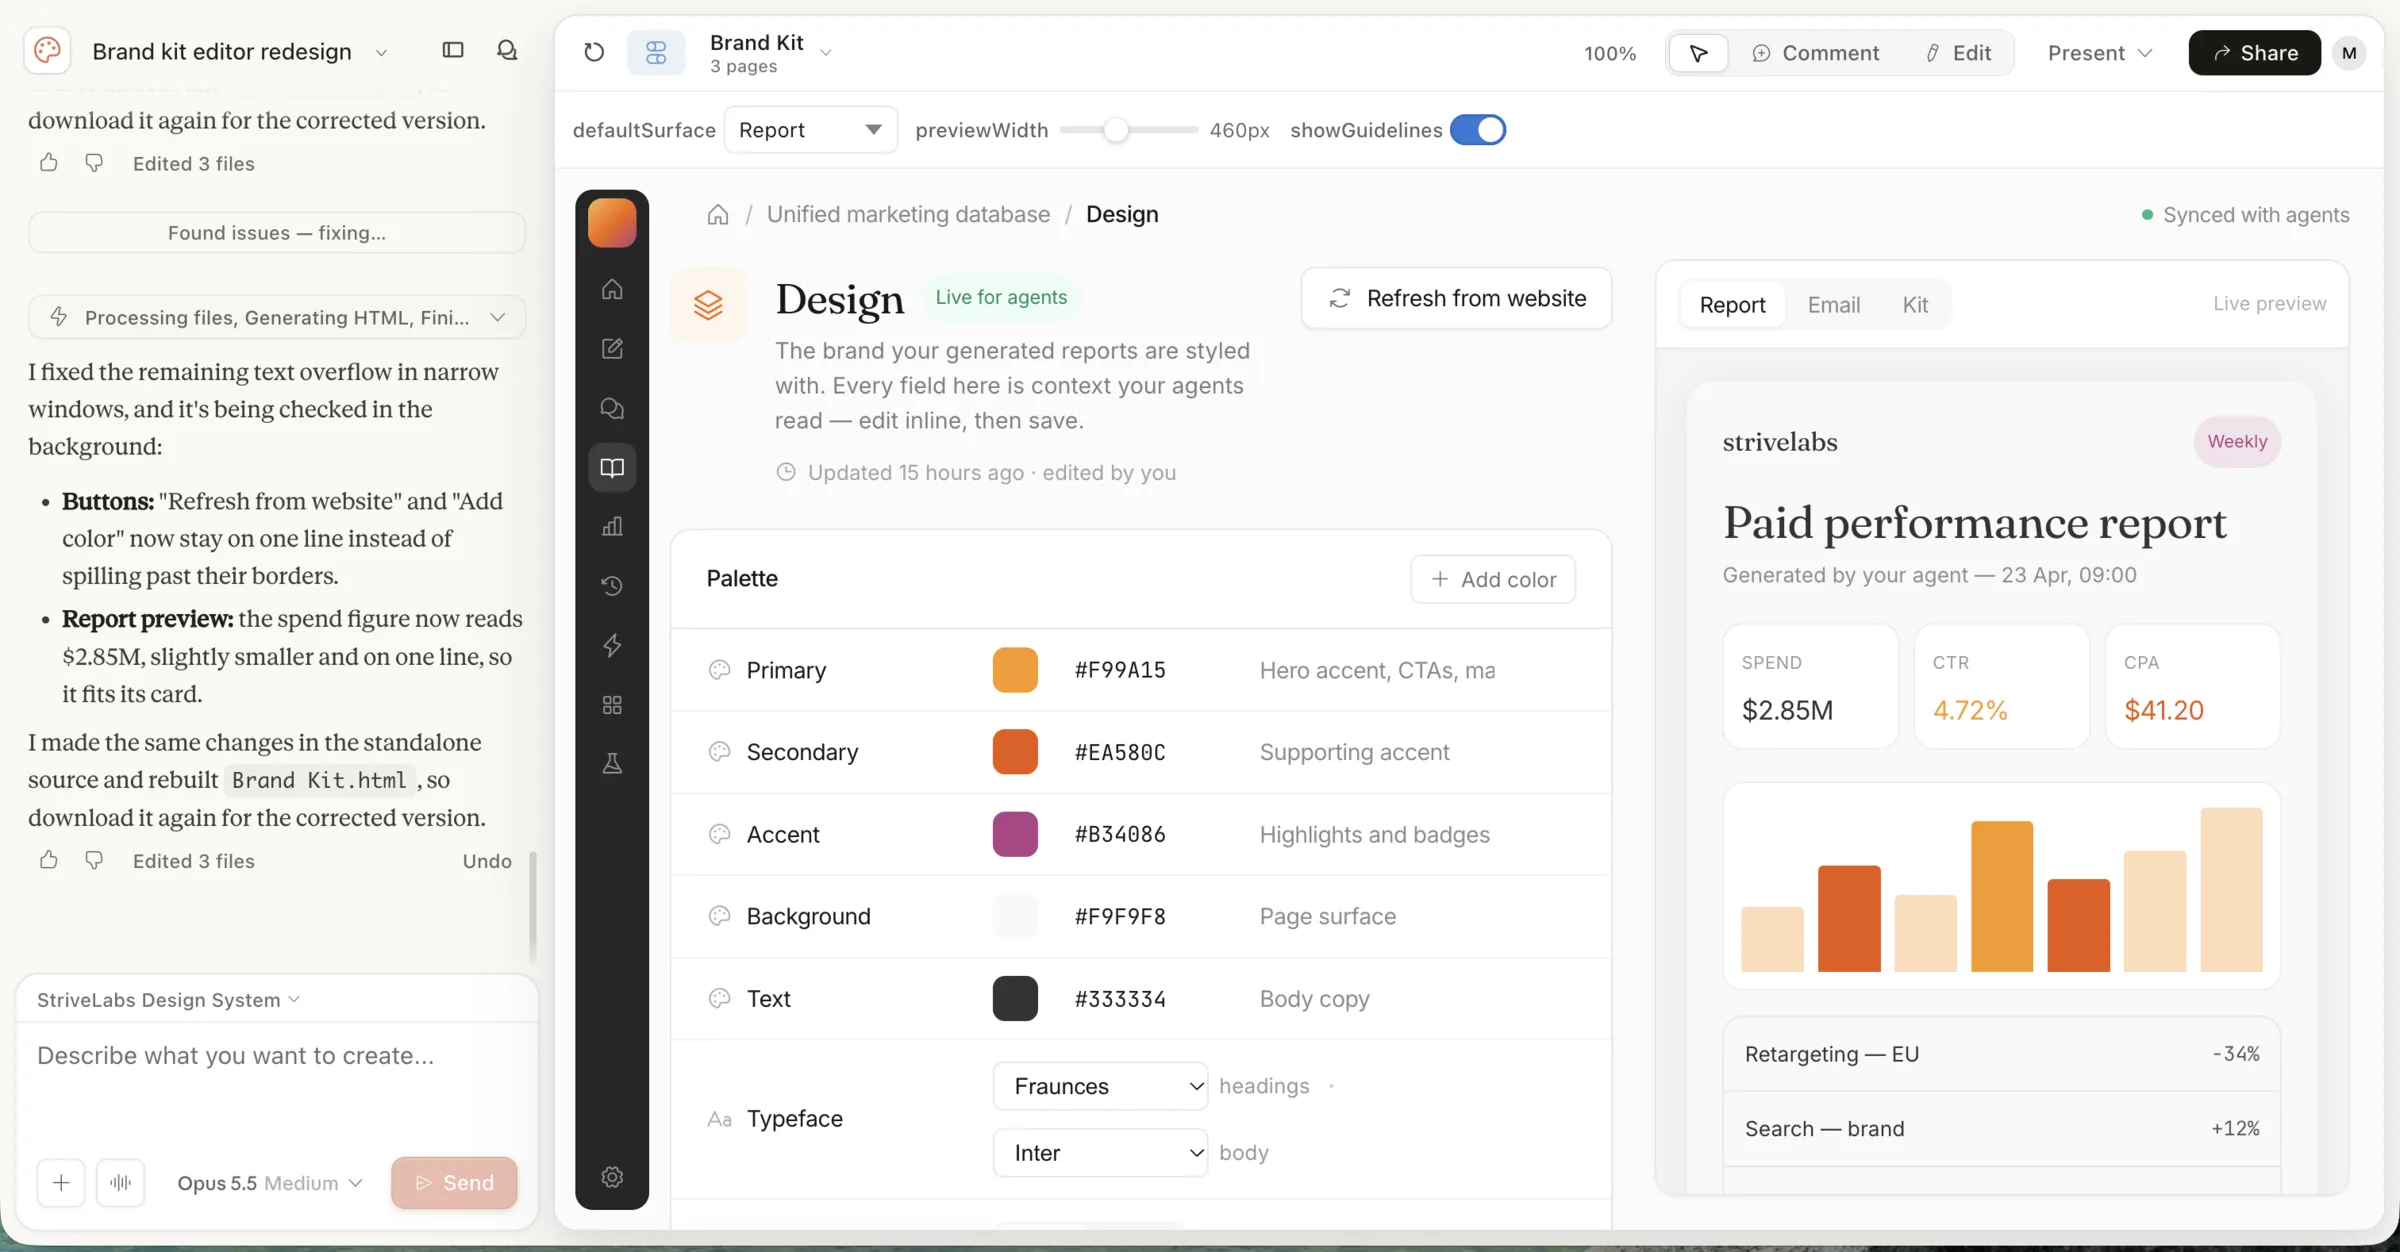Click the reload icon next to Brand Kit
The image size is (2400, 1252).
coord(594,52)
